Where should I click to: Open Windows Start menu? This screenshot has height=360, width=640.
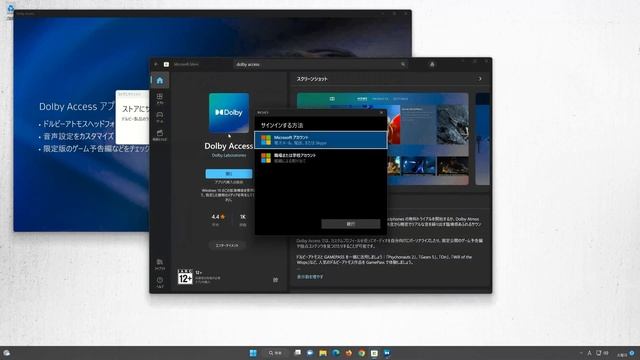click(253, 353)
